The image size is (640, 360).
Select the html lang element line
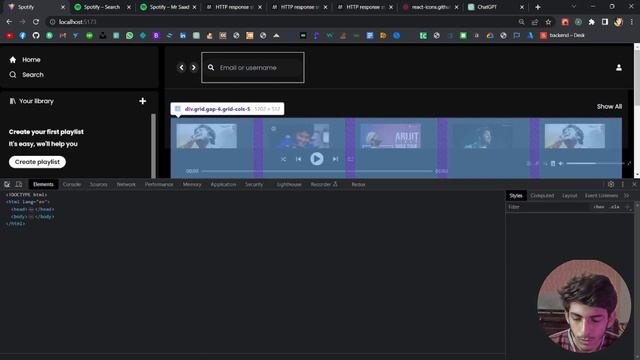[x=28, y=202]
